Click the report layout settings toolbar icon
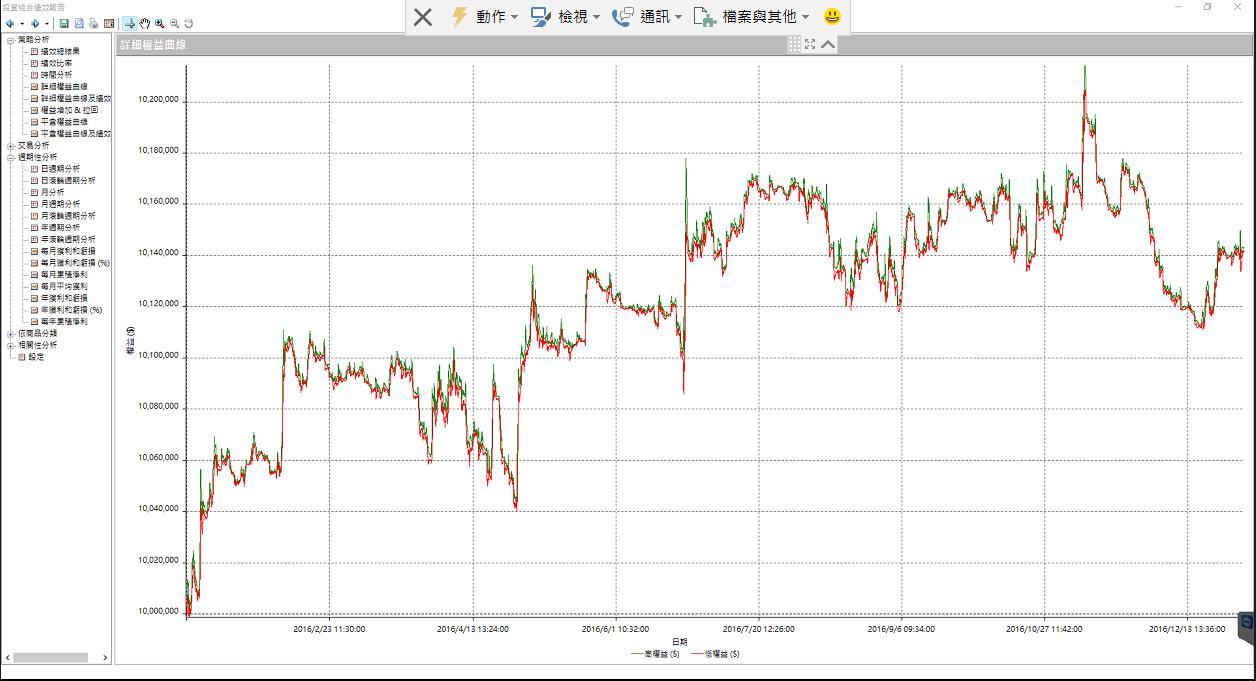This screenshot has height=681, width=1256. (x=109, y=23)
